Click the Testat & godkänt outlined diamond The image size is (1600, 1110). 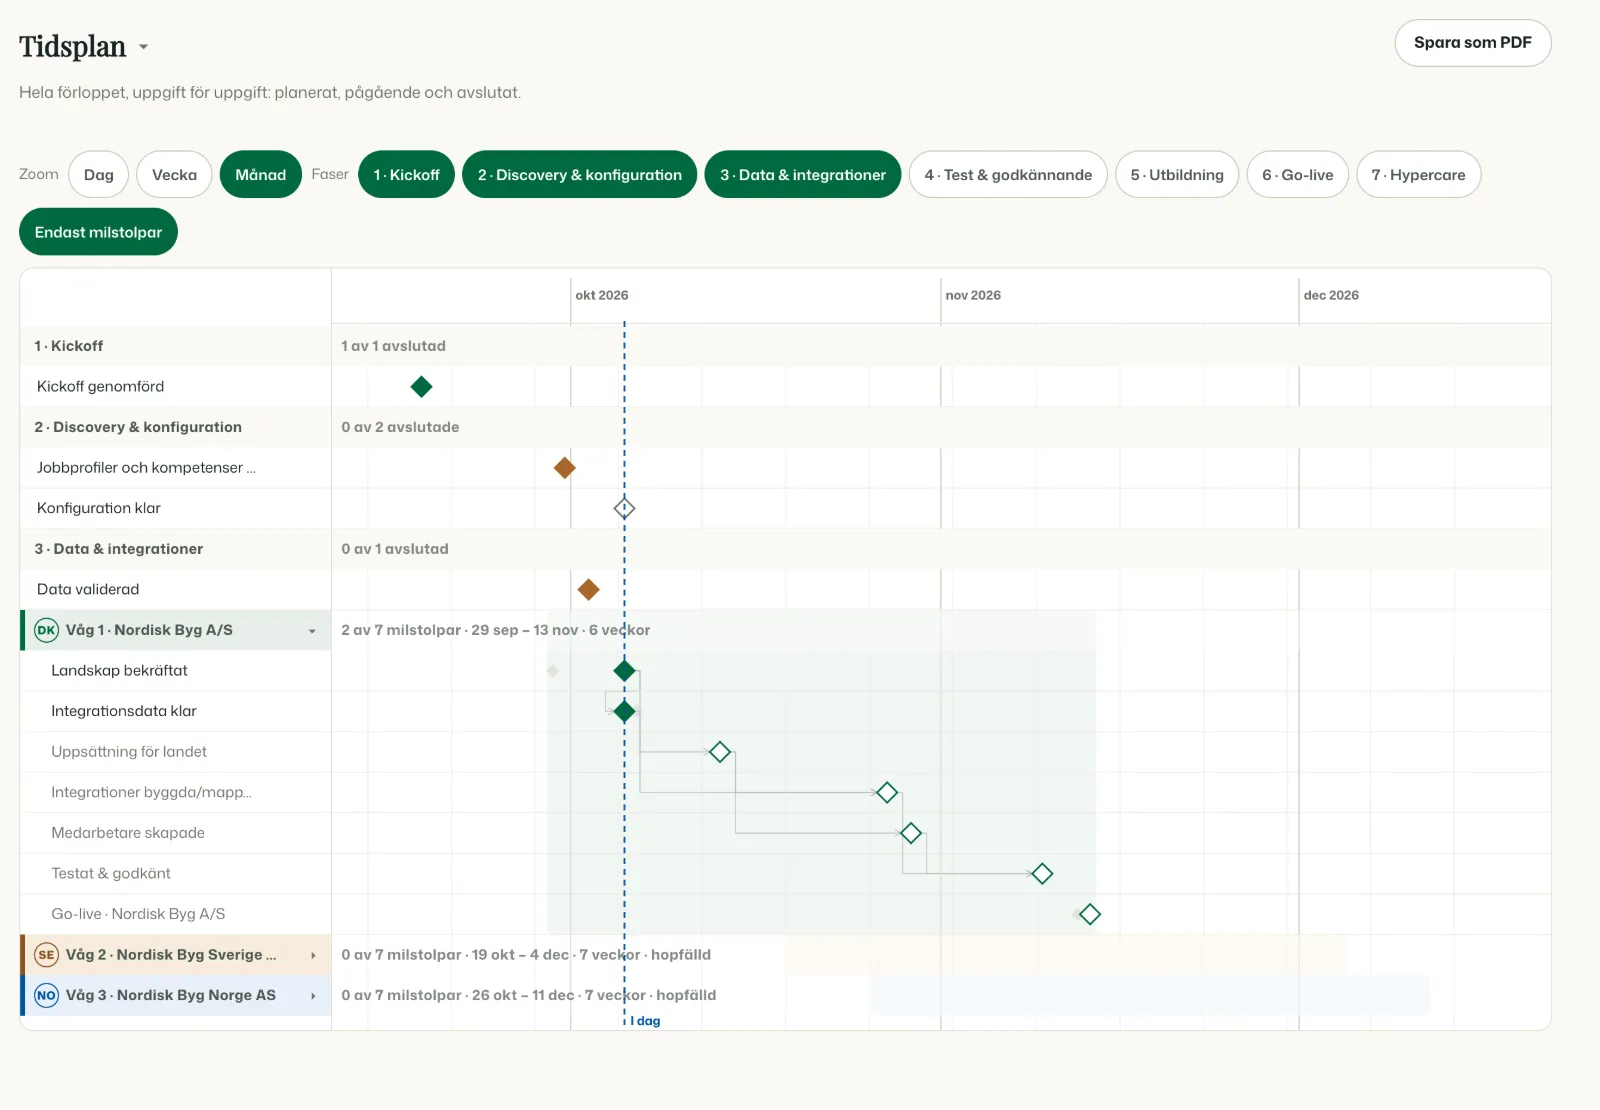click(x=1042, y=874)
